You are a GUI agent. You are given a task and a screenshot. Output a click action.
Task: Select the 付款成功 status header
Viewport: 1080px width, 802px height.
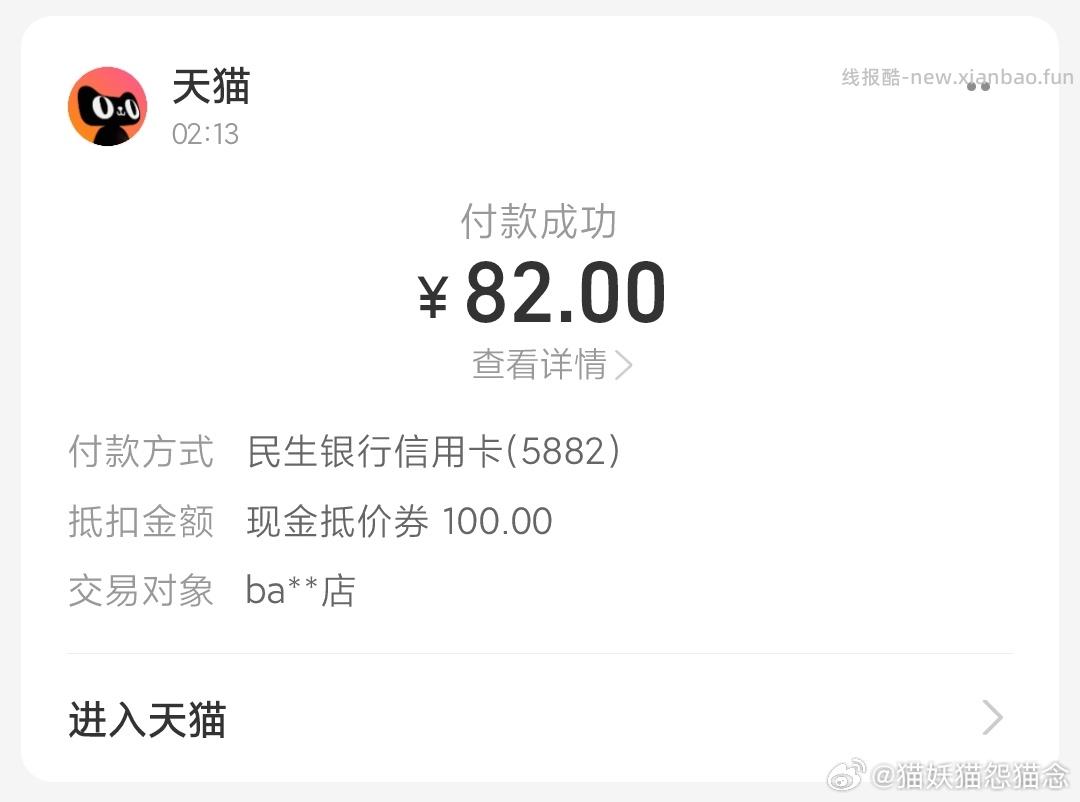click(540, 221)
